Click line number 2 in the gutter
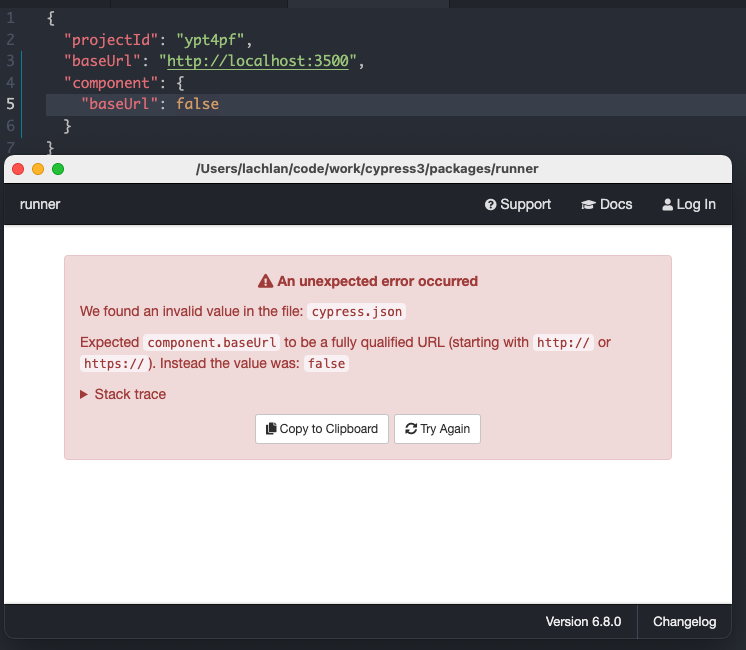Image resolution: width=746 pixels, height=650 pixels. click(x=10, y=39)
